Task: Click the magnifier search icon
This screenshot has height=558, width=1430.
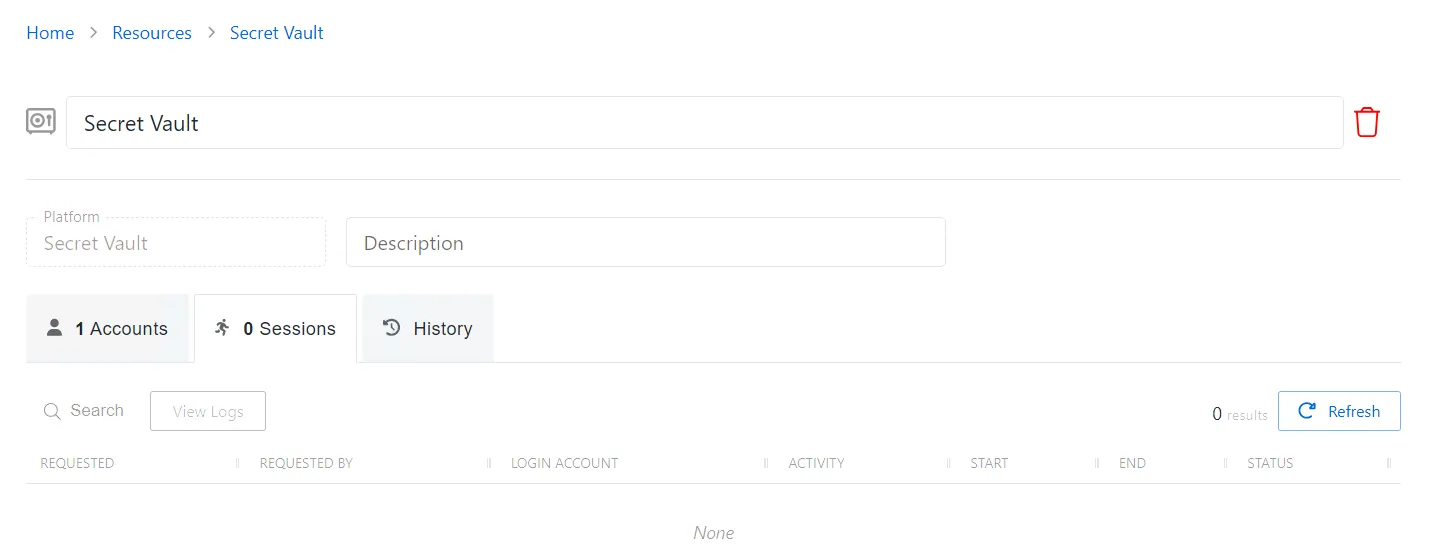Action: (x=52, y=411)
